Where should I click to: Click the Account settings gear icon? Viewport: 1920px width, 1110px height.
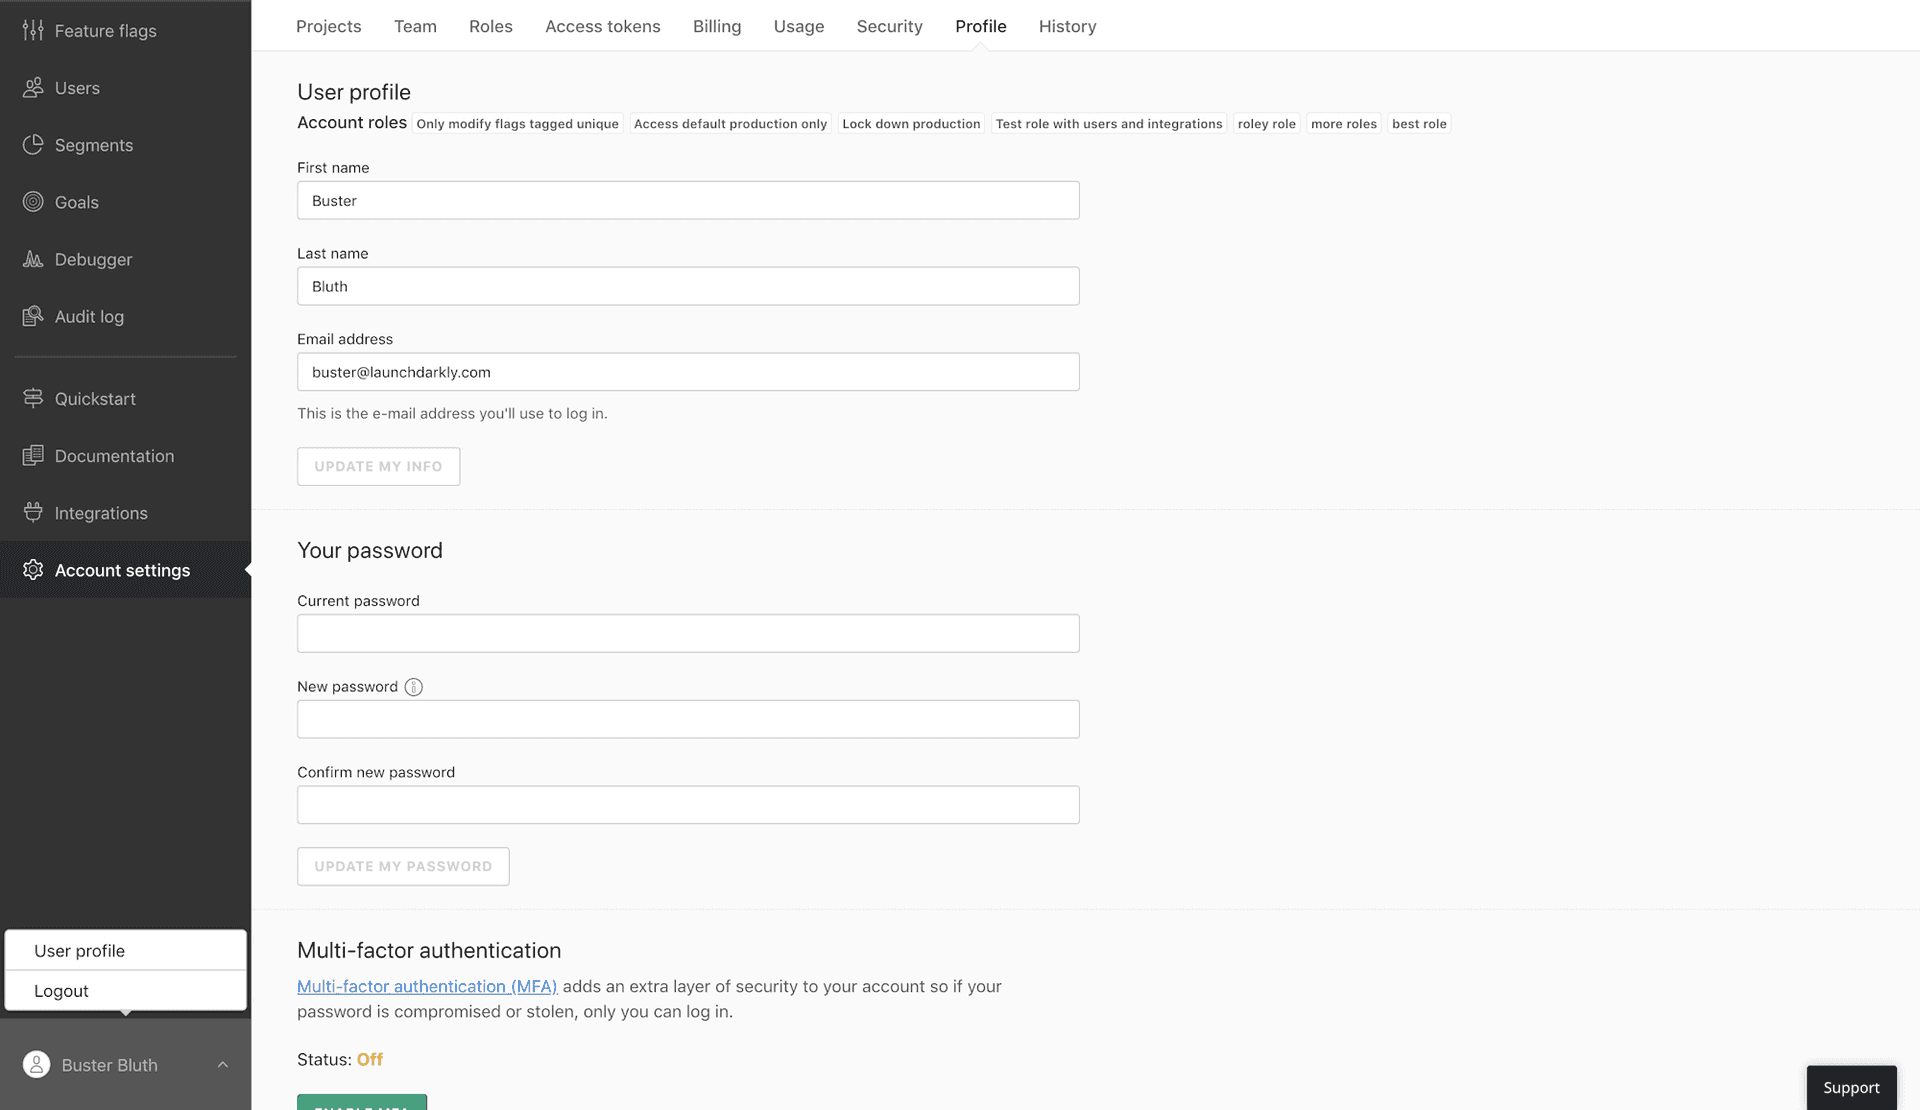(x=33, y=570)
